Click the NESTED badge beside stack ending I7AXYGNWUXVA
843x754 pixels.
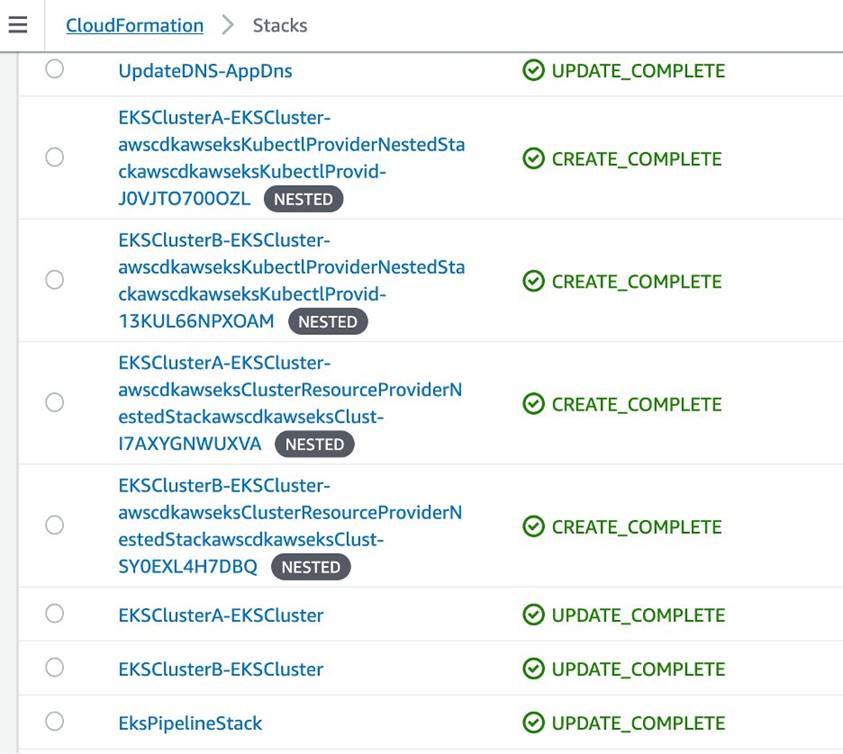pos(315,443)
